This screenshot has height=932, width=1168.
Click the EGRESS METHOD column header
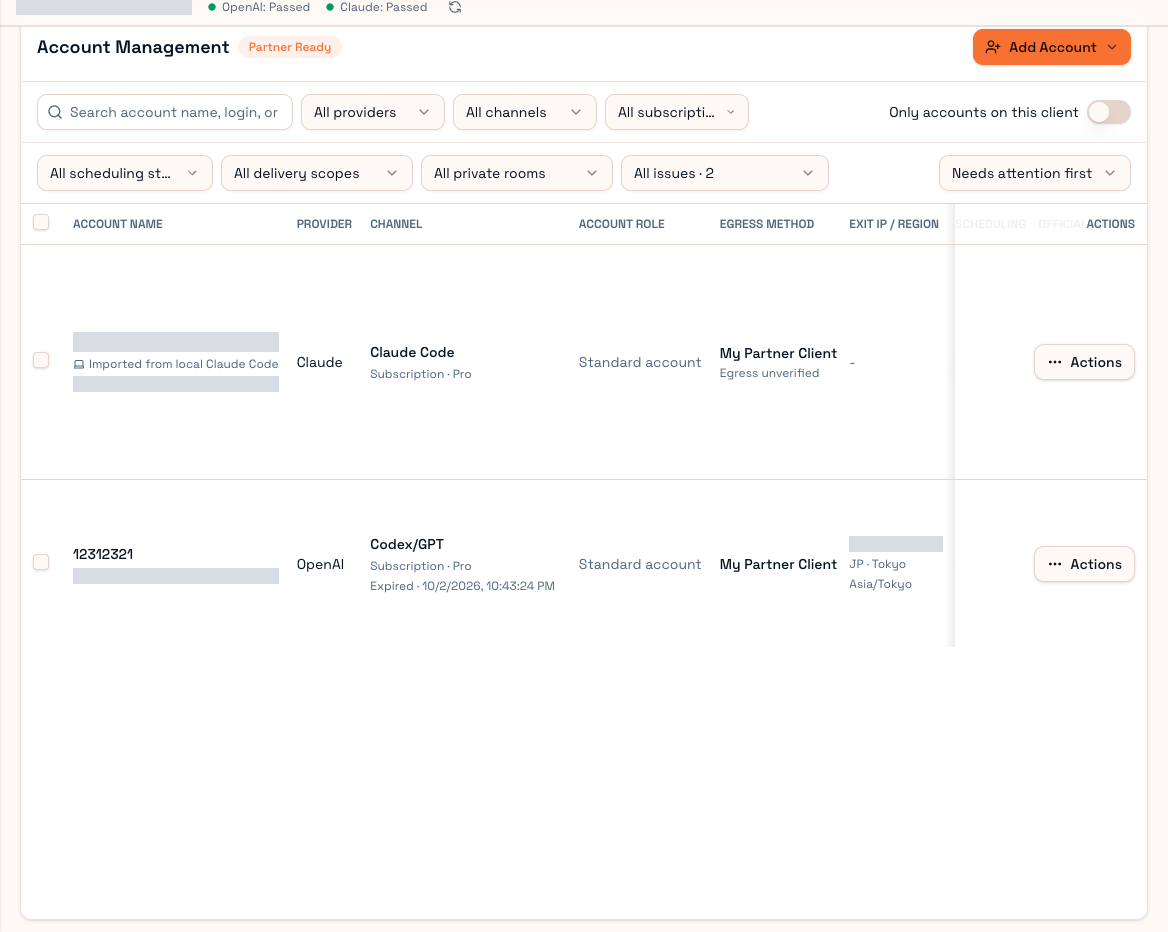tap(766, 224)
